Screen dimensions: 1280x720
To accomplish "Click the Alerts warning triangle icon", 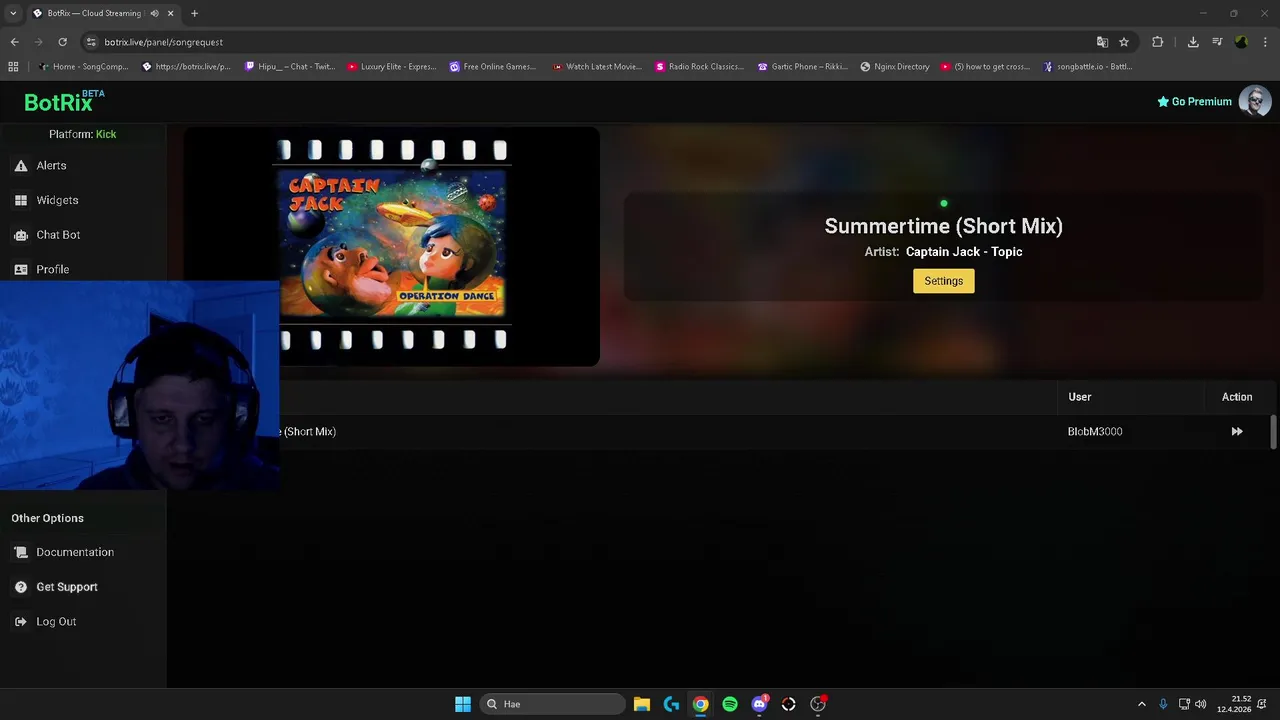I will 21,166.
